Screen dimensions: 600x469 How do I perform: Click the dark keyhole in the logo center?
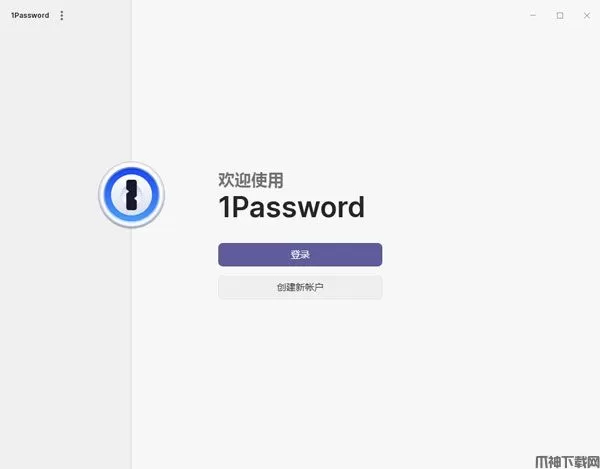(x=132, y=195)
